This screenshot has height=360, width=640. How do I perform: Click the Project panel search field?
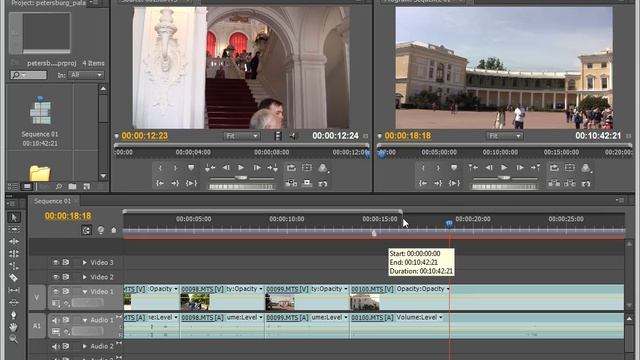[28, 75]
